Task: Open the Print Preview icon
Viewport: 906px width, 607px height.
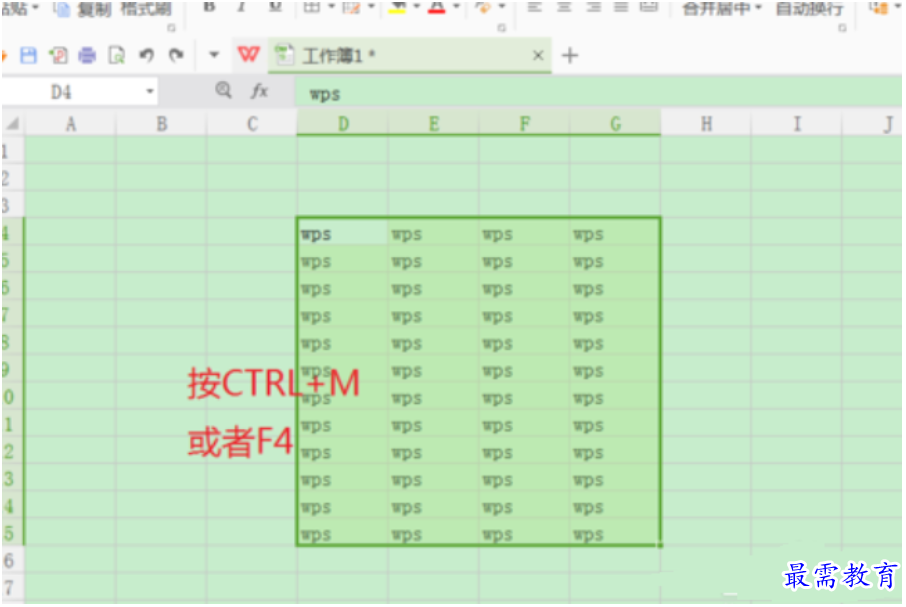Action: coord(117,55)
